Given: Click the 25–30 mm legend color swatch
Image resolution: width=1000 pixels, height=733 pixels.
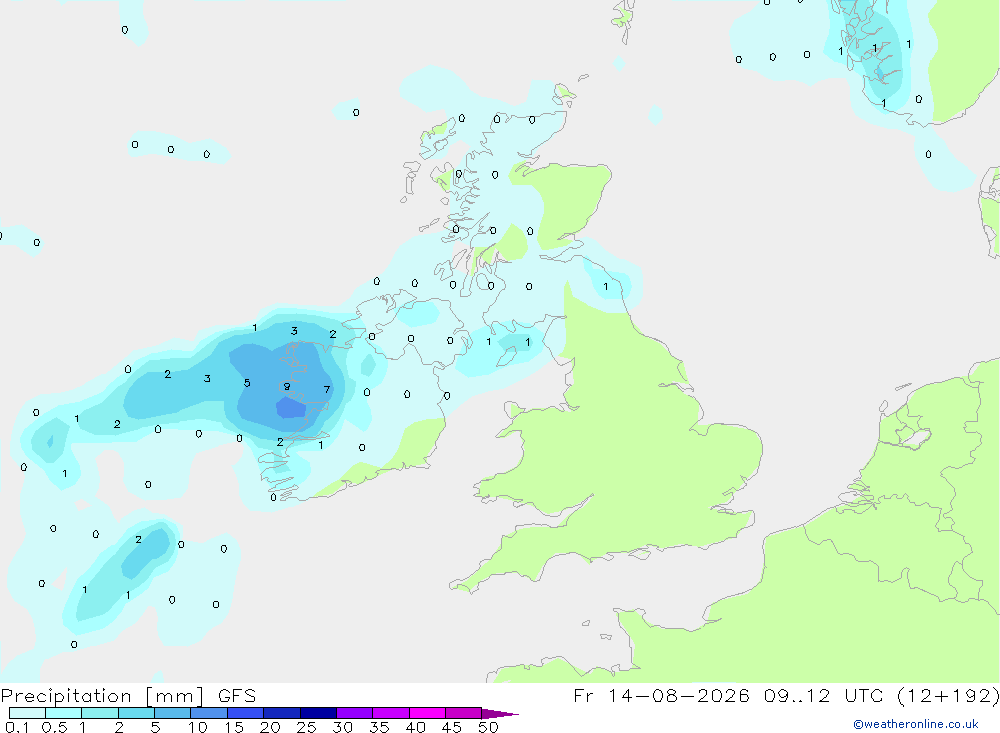Looking at the screenshot, I should pyautogui.click(x=318, y=713).
